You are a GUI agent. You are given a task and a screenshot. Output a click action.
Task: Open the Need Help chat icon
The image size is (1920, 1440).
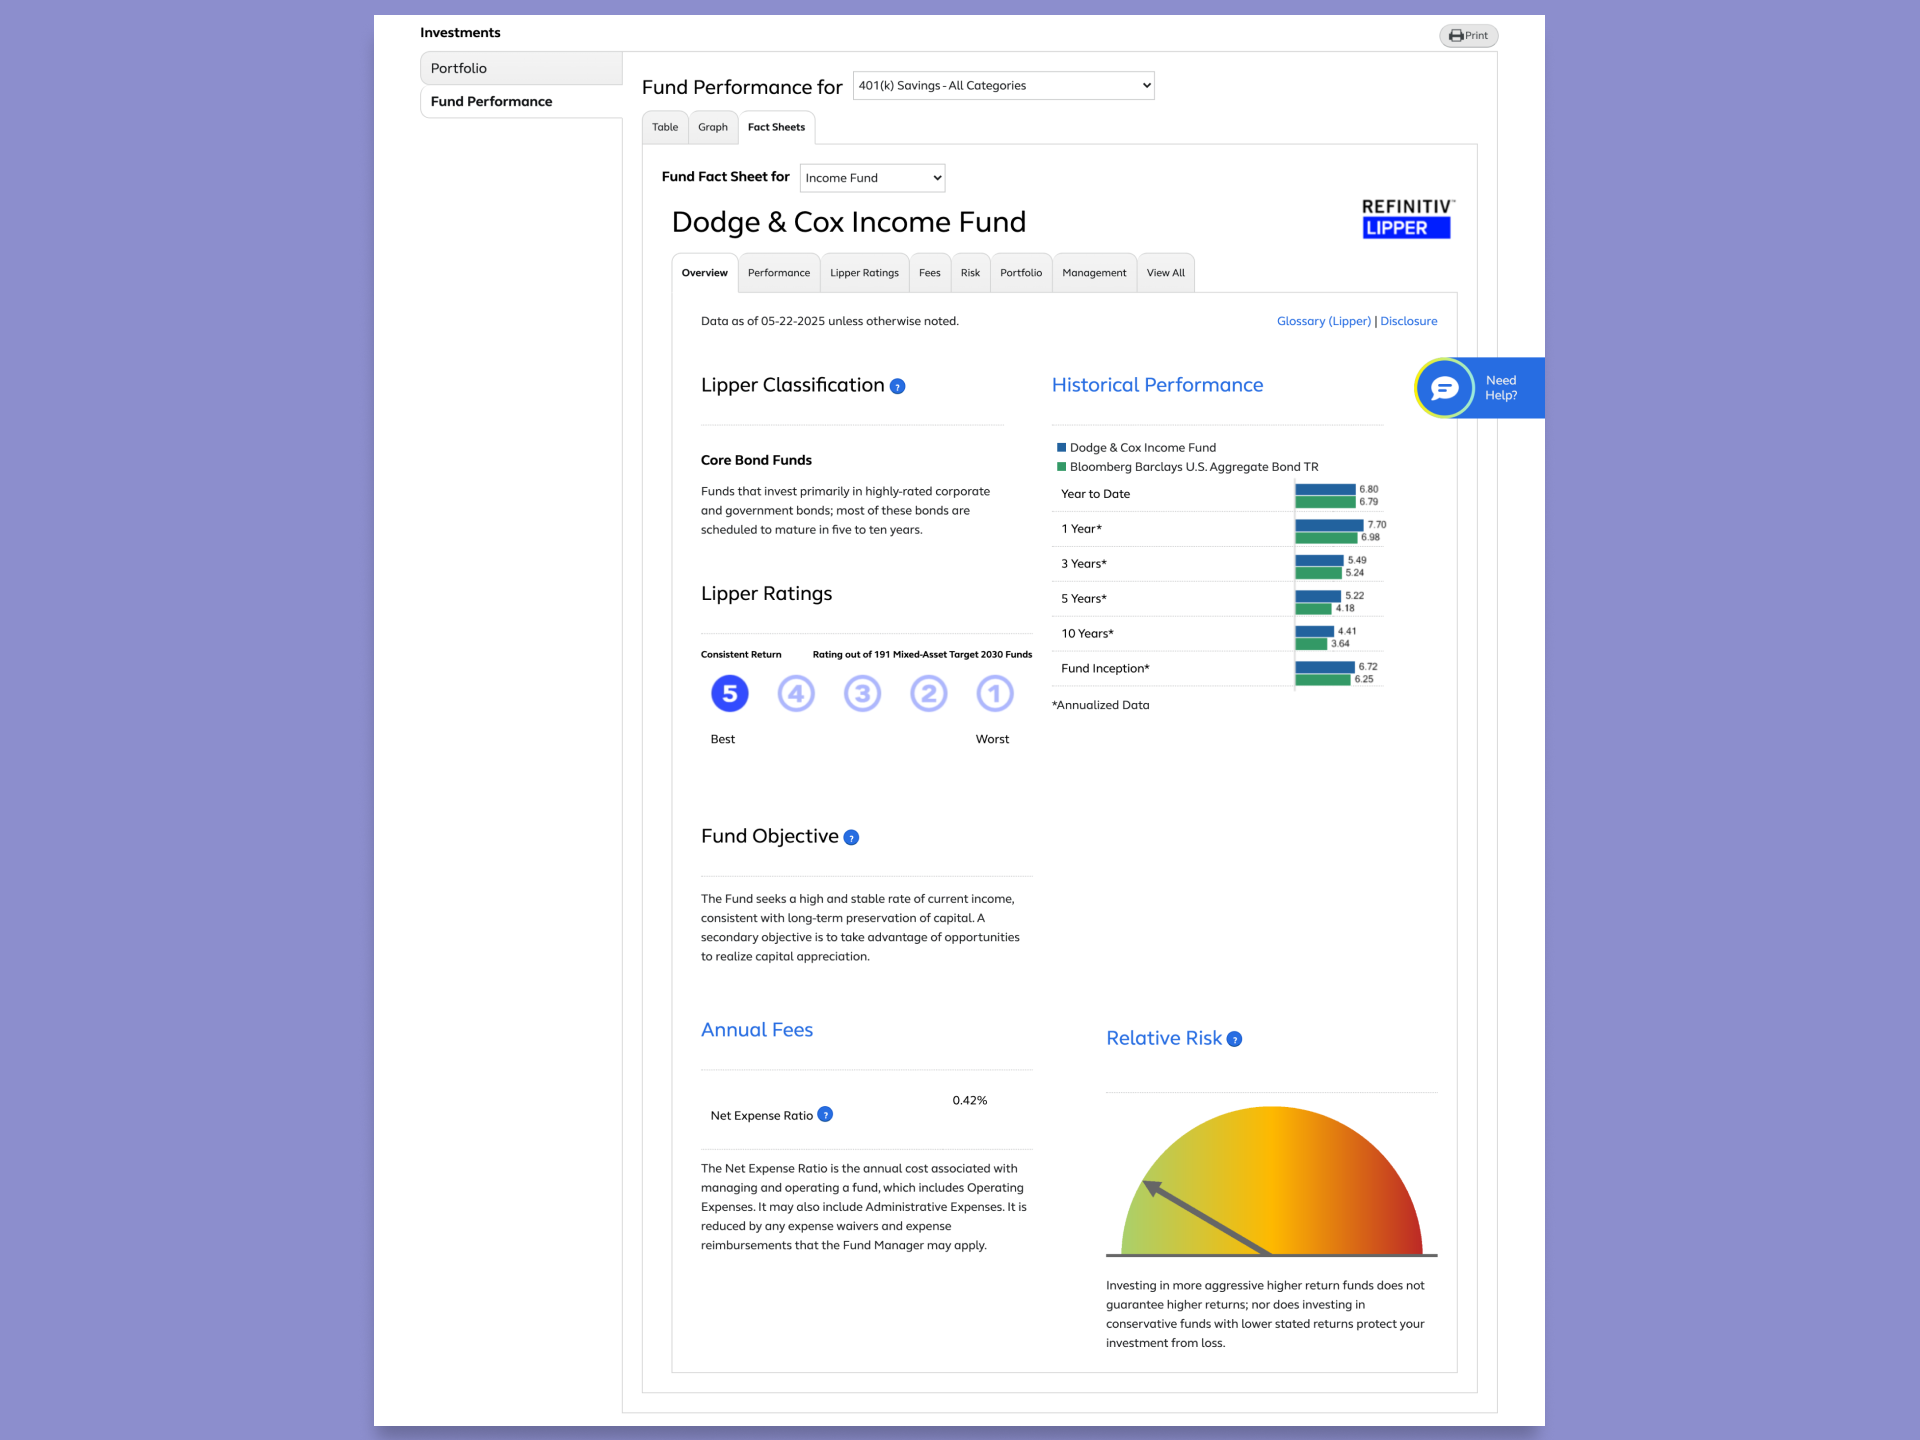coord(1444,388)
